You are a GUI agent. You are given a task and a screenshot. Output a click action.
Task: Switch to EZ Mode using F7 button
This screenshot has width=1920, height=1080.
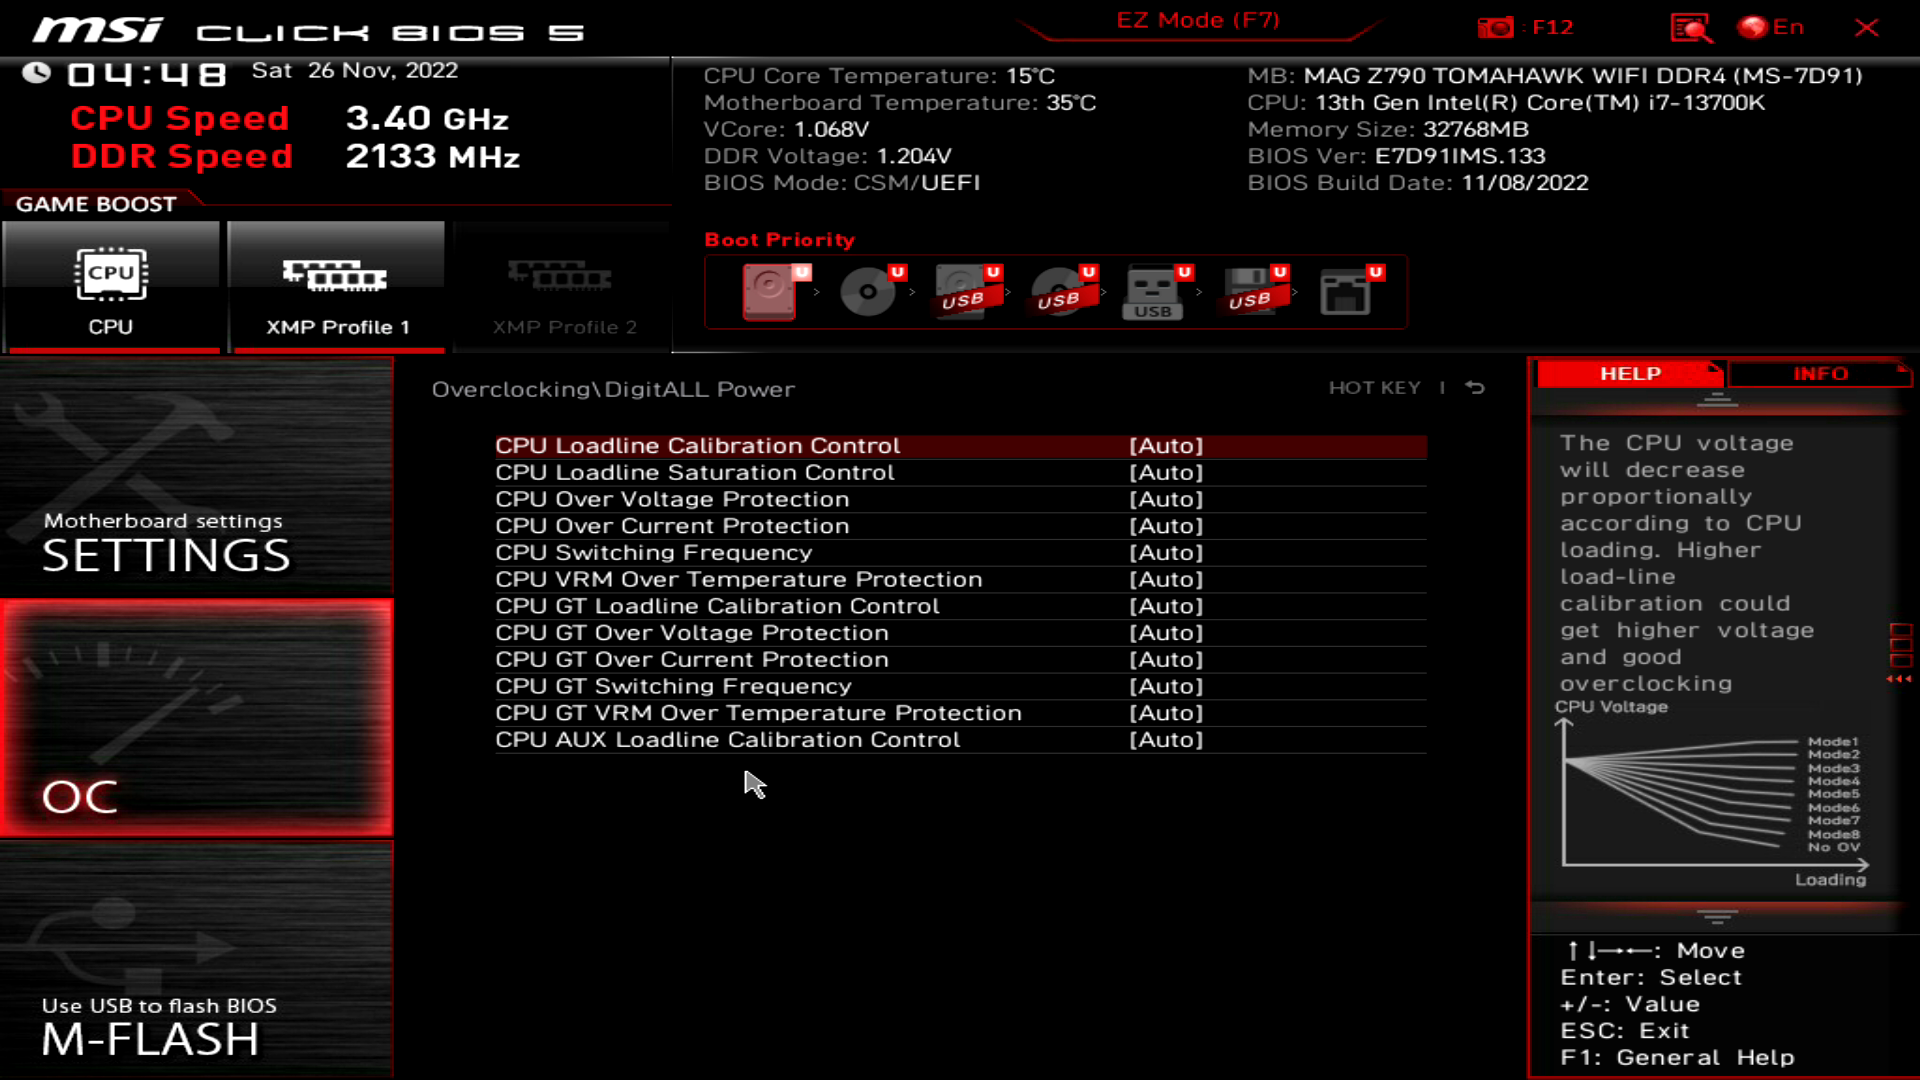pyautogui.click(x=1199, y=20)
